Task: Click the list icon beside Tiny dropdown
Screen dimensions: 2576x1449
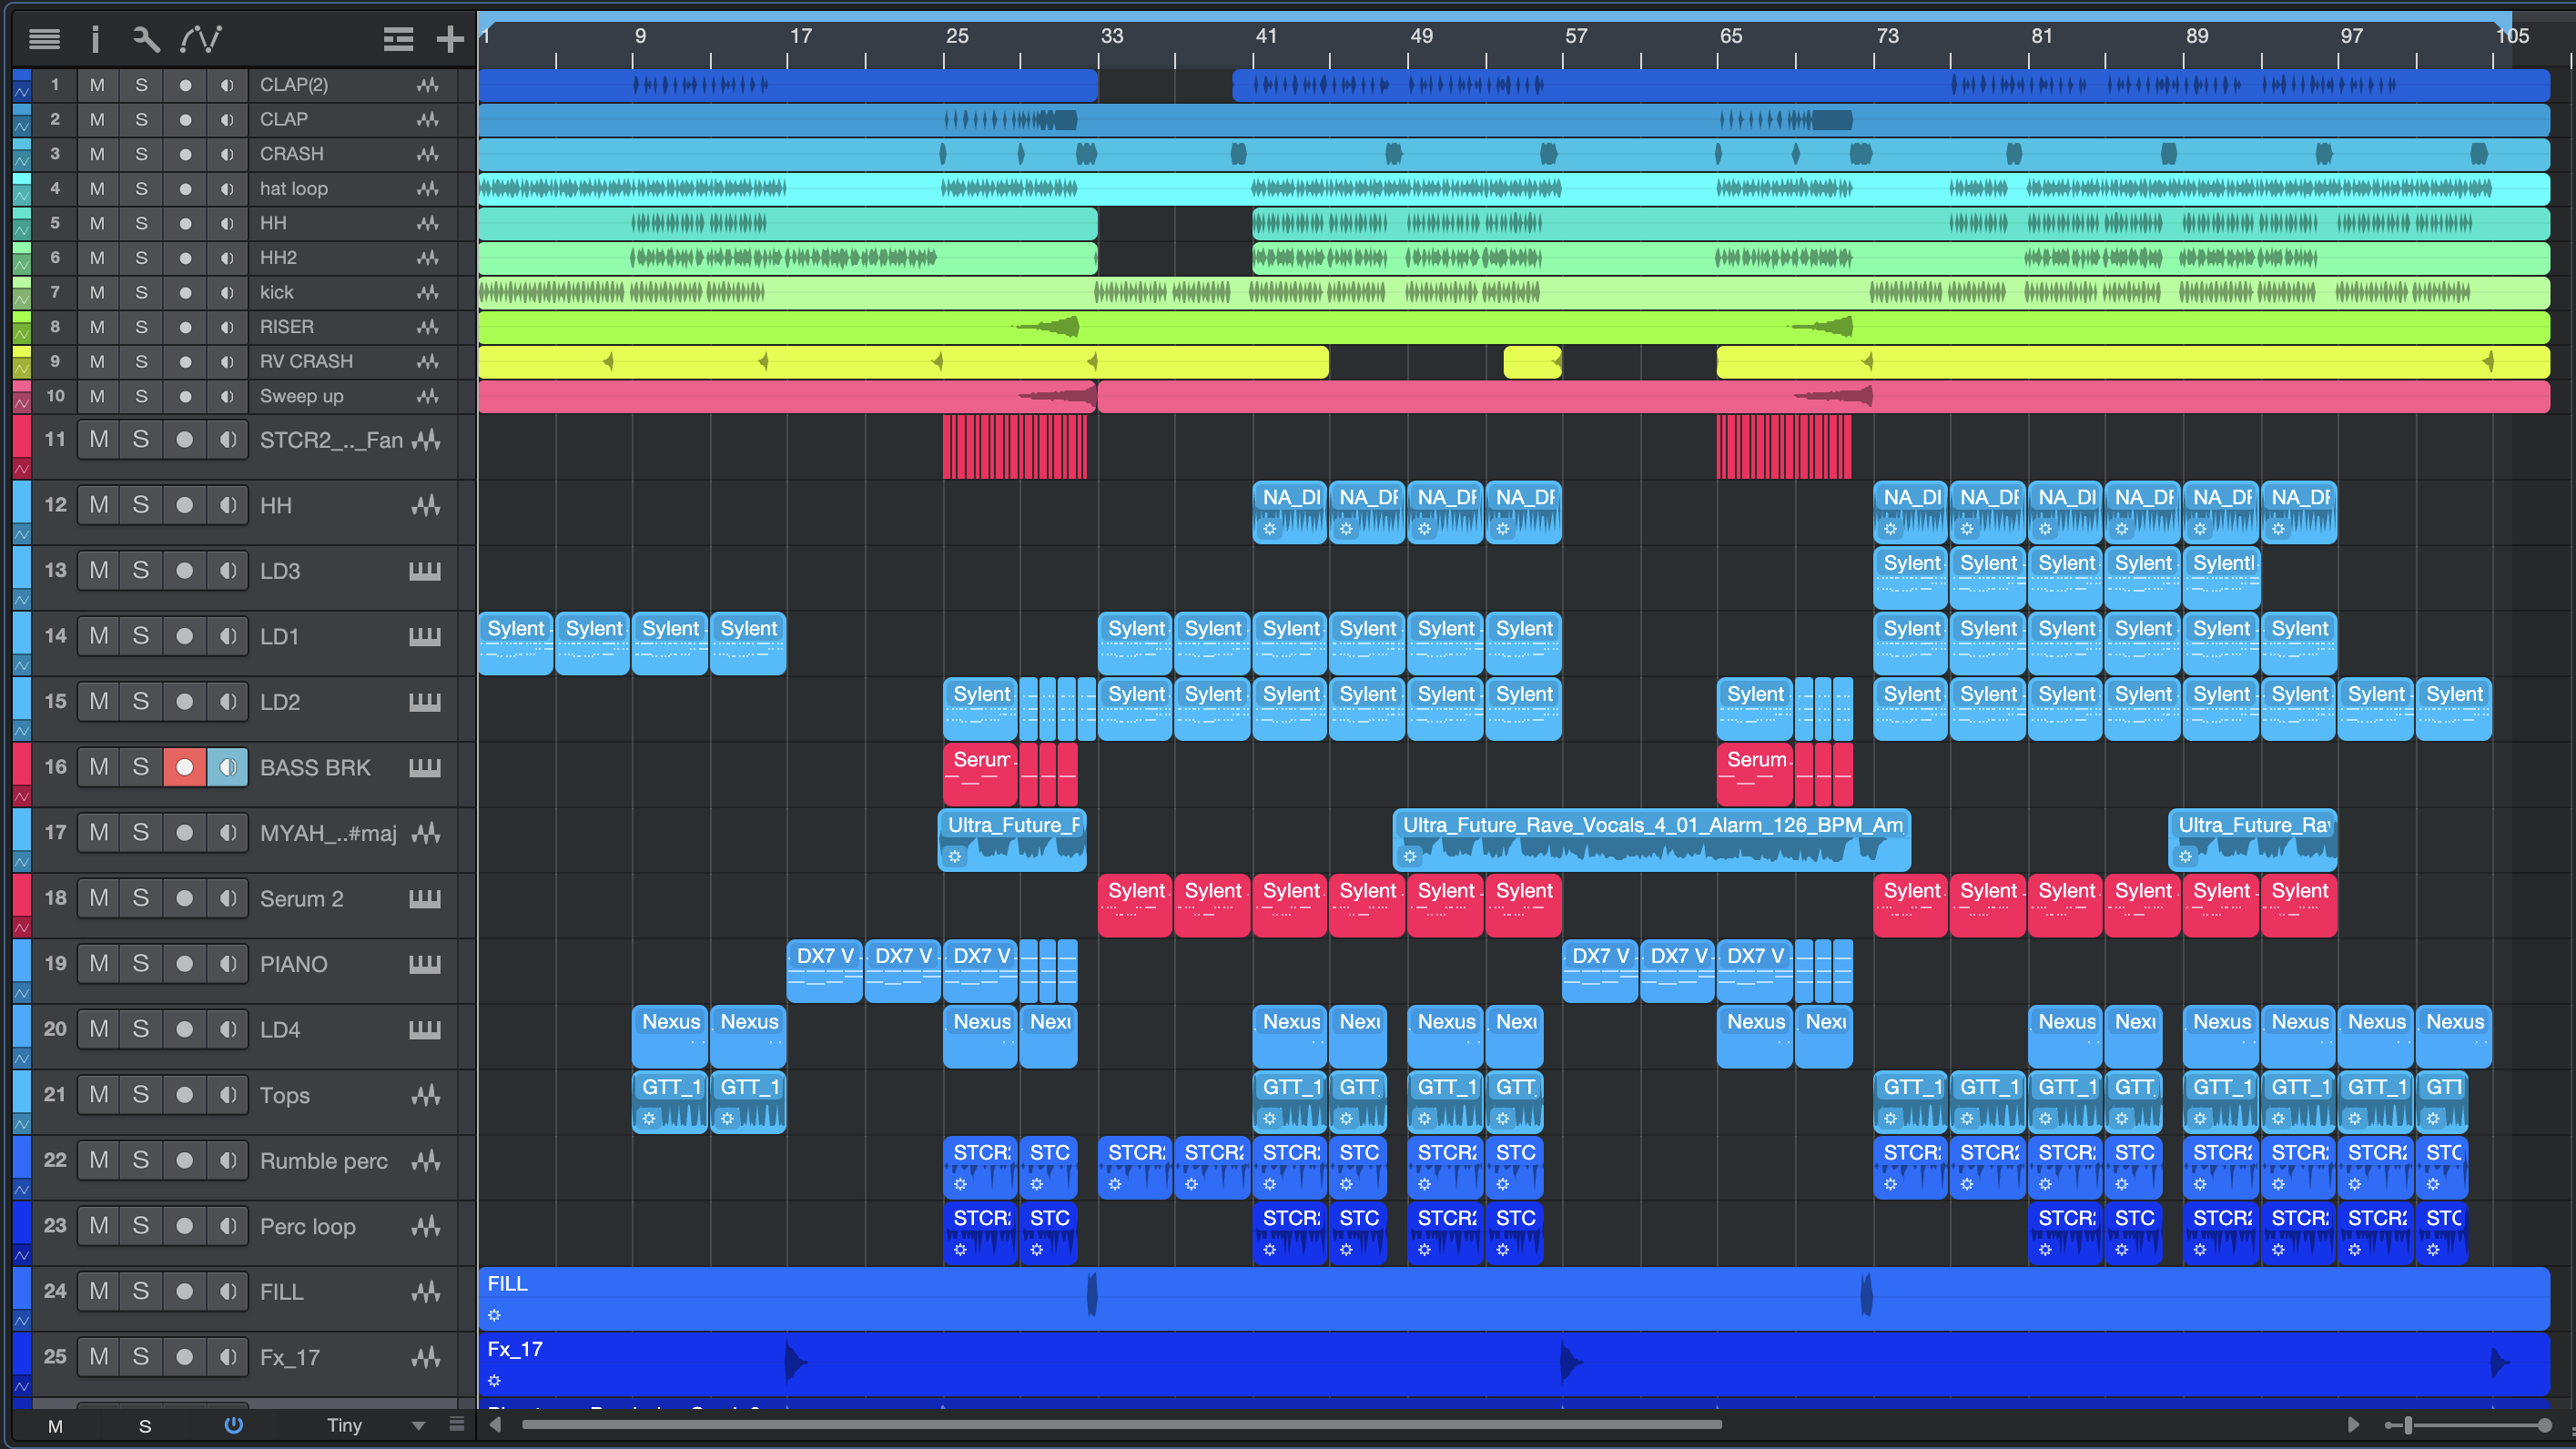Action: coord(457,1424)
